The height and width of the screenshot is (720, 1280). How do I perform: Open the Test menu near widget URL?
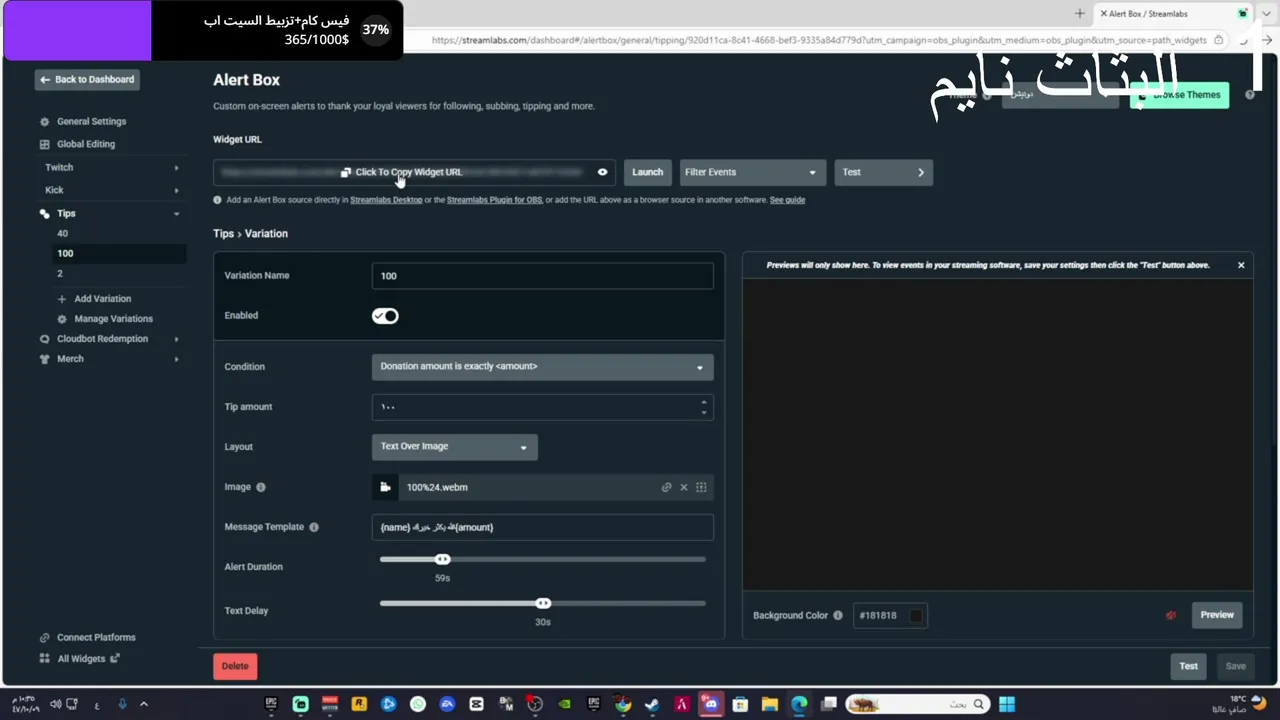click(884, 172)
